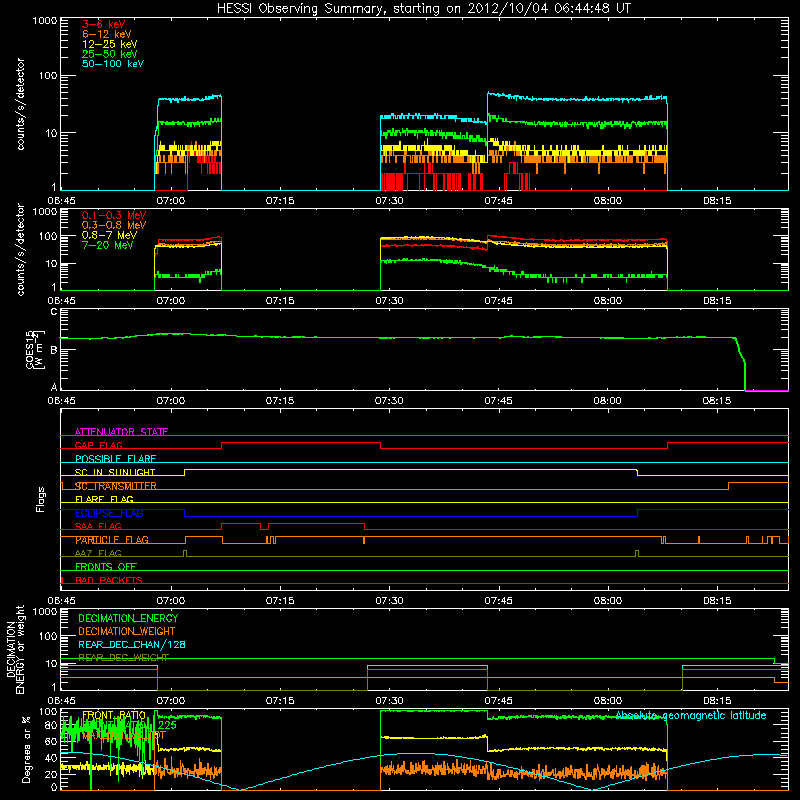
Task: Select the REAR_DEC_CHAN/128 legend label
Action: [x=132, y=644]
